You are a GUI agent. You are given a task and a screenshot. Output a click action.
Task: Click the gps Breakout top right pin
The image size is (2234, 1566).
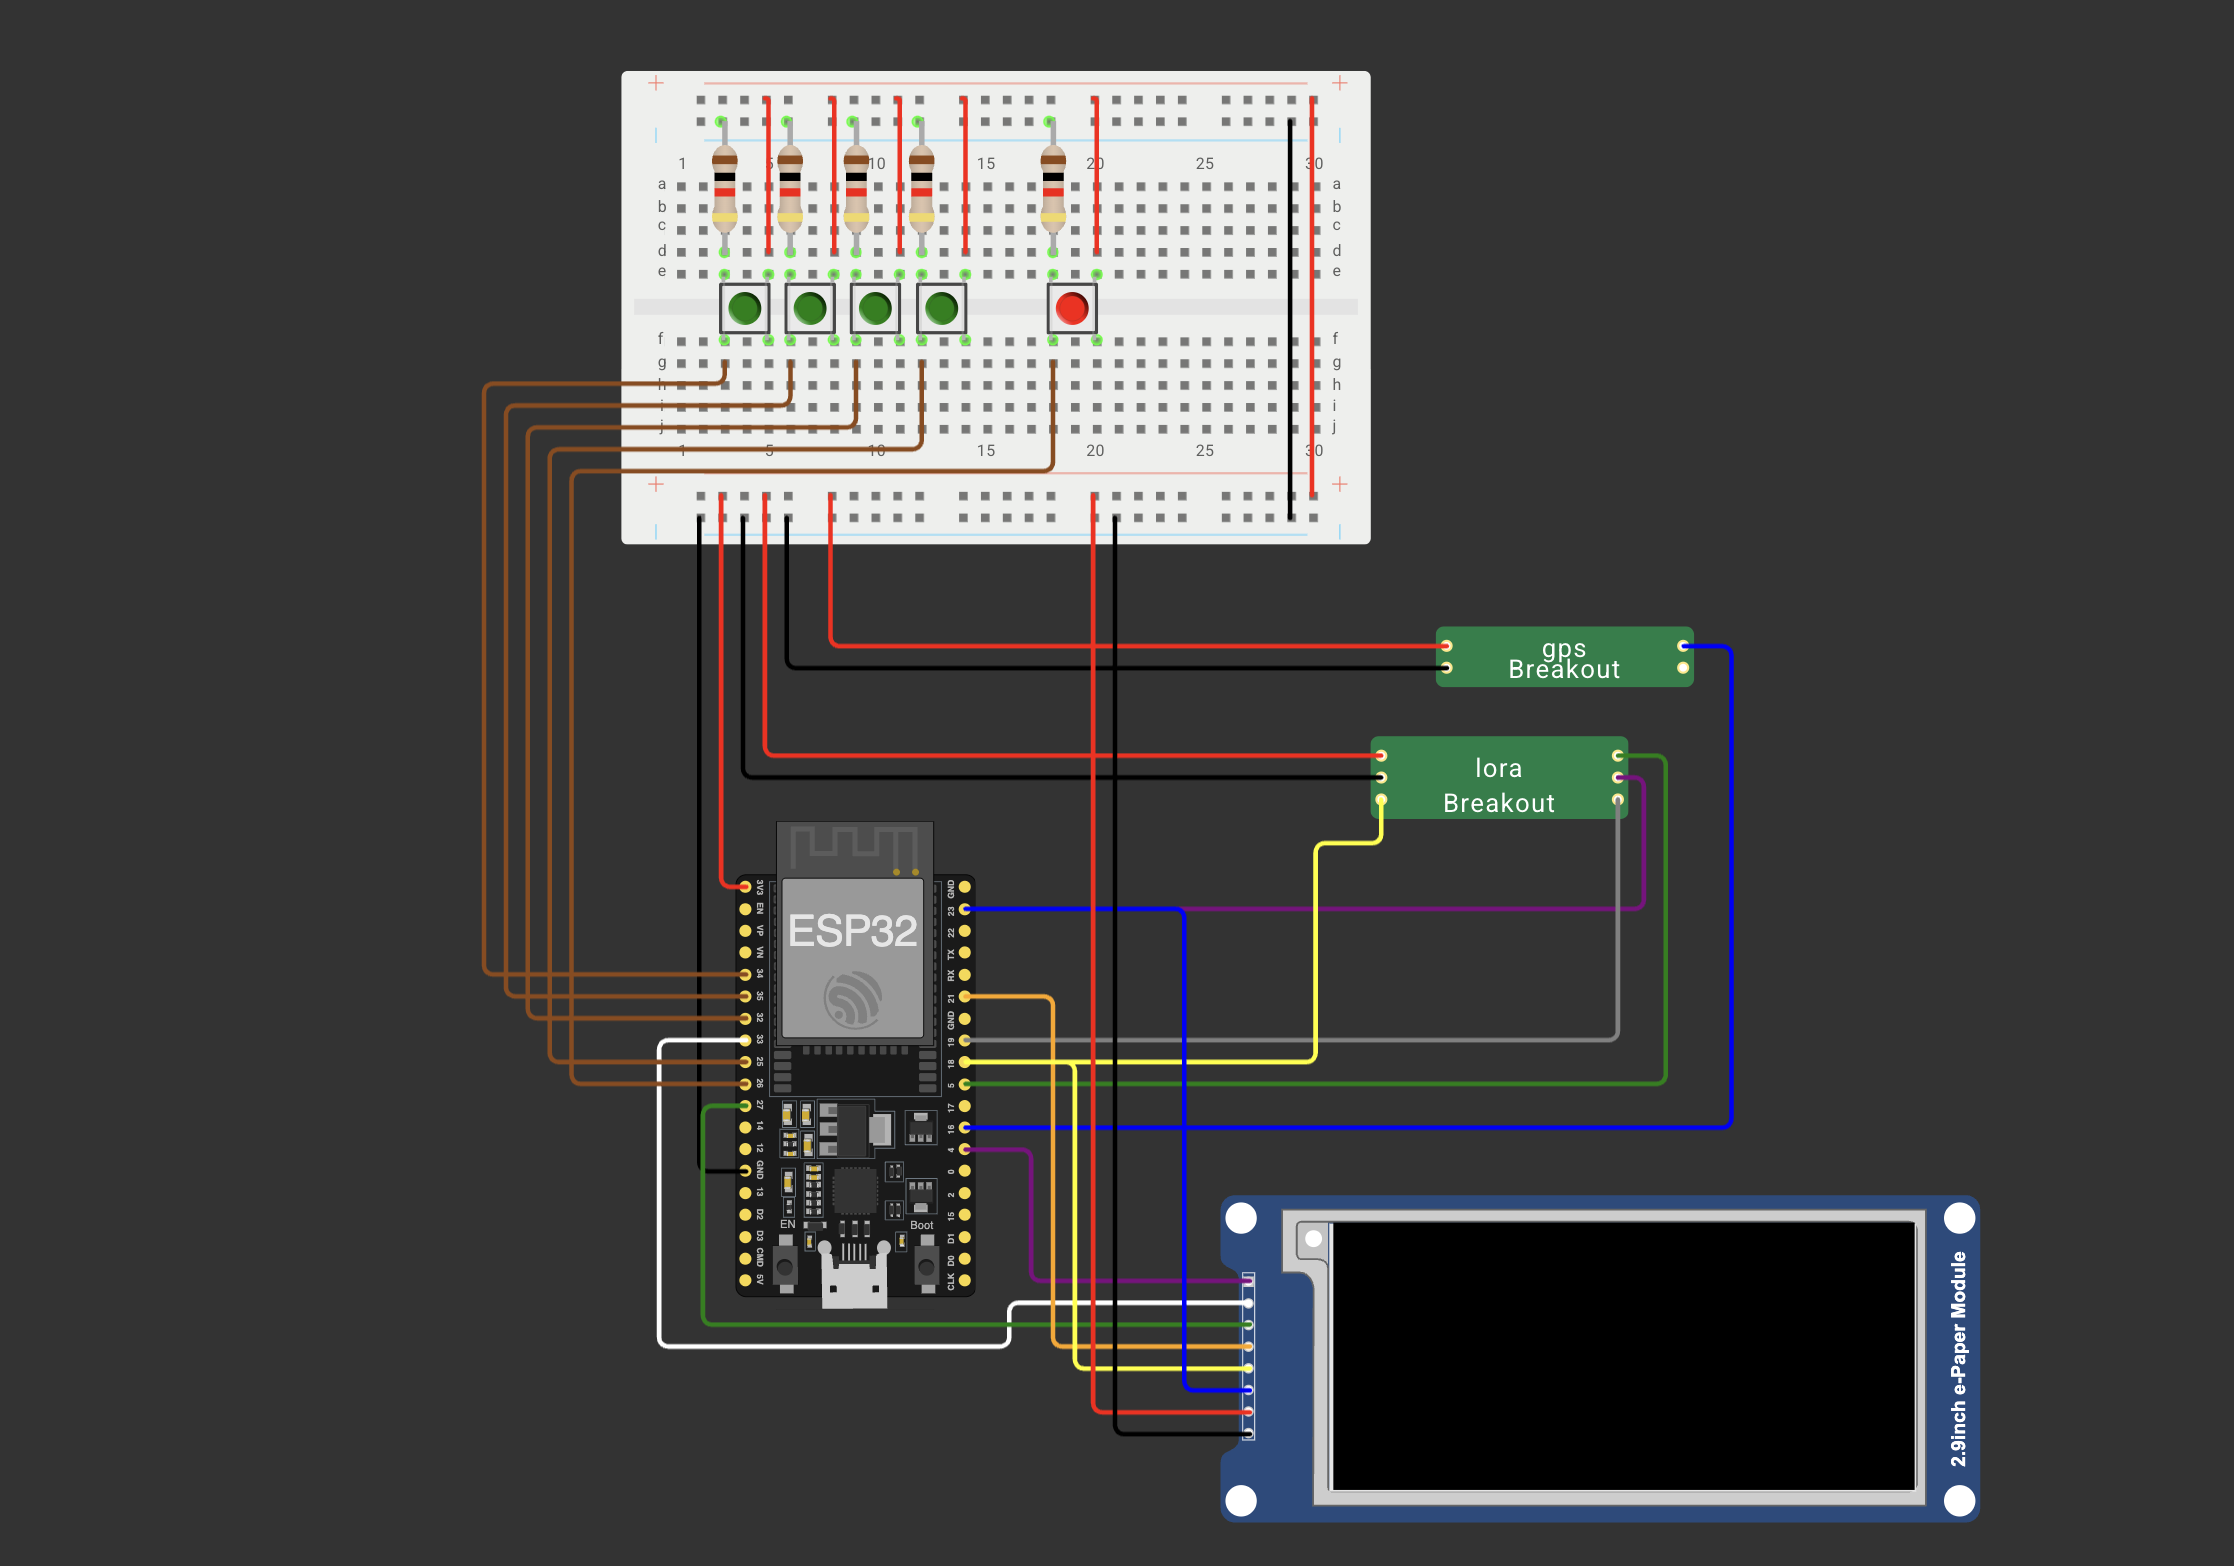pyautogui.click(x=1683, y=646)
